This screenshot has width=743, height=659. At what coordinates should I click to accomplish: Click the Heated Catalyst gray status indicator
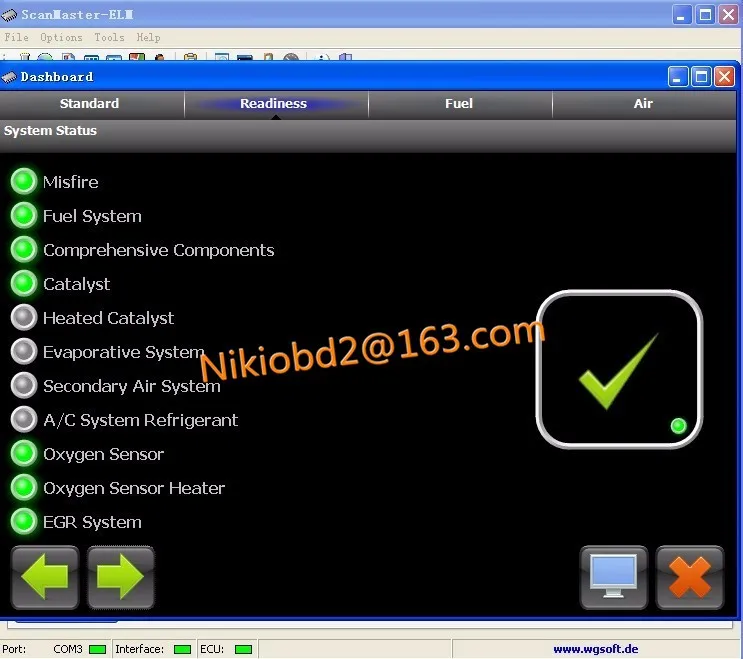24,317
